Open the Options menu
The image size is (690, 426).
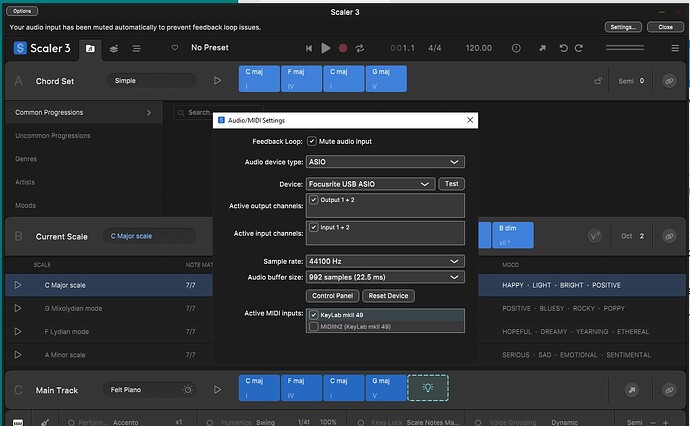pos(22,11)
